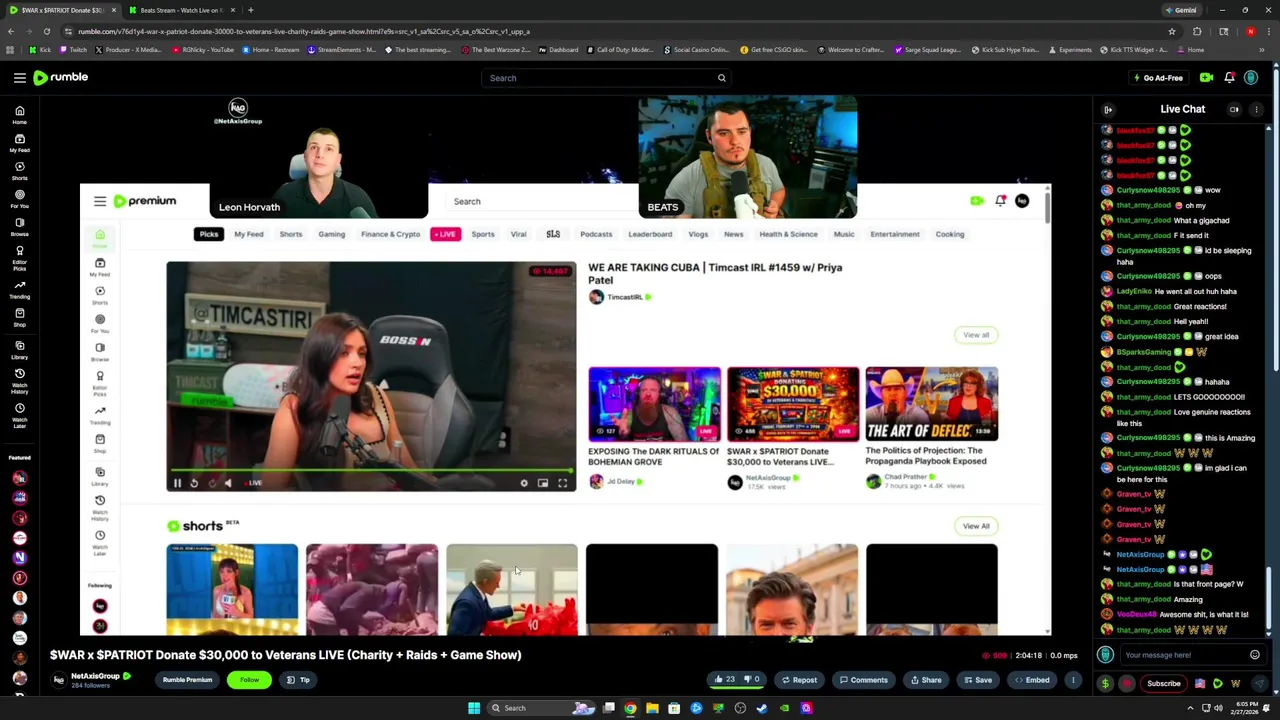Open Timcast player settings gear
Viewport: 1280px width, 720px height.
524,483
